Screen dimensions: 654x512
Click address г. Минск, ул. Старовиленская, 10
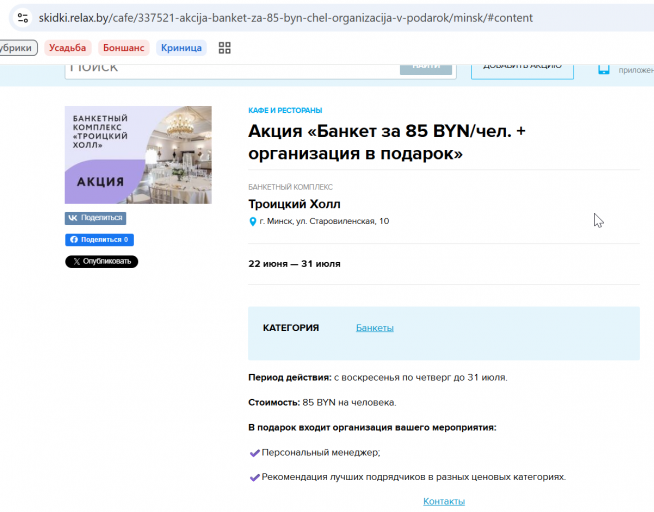324,221
